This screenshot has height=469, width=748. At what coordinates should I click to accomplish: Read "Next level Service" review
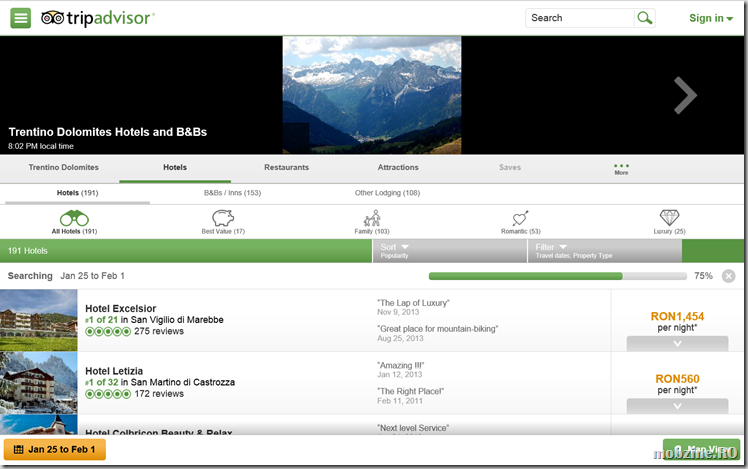click(413, 428)
